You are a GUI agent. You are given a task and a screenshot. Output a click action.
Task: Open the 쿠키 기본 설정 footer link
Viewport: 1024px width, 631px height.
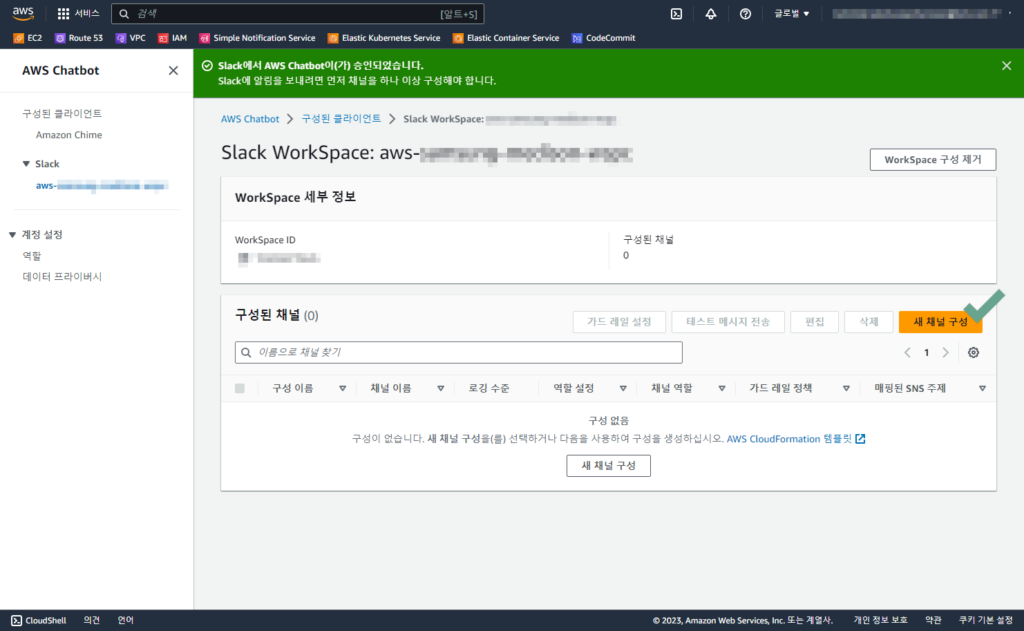(985, 621)
